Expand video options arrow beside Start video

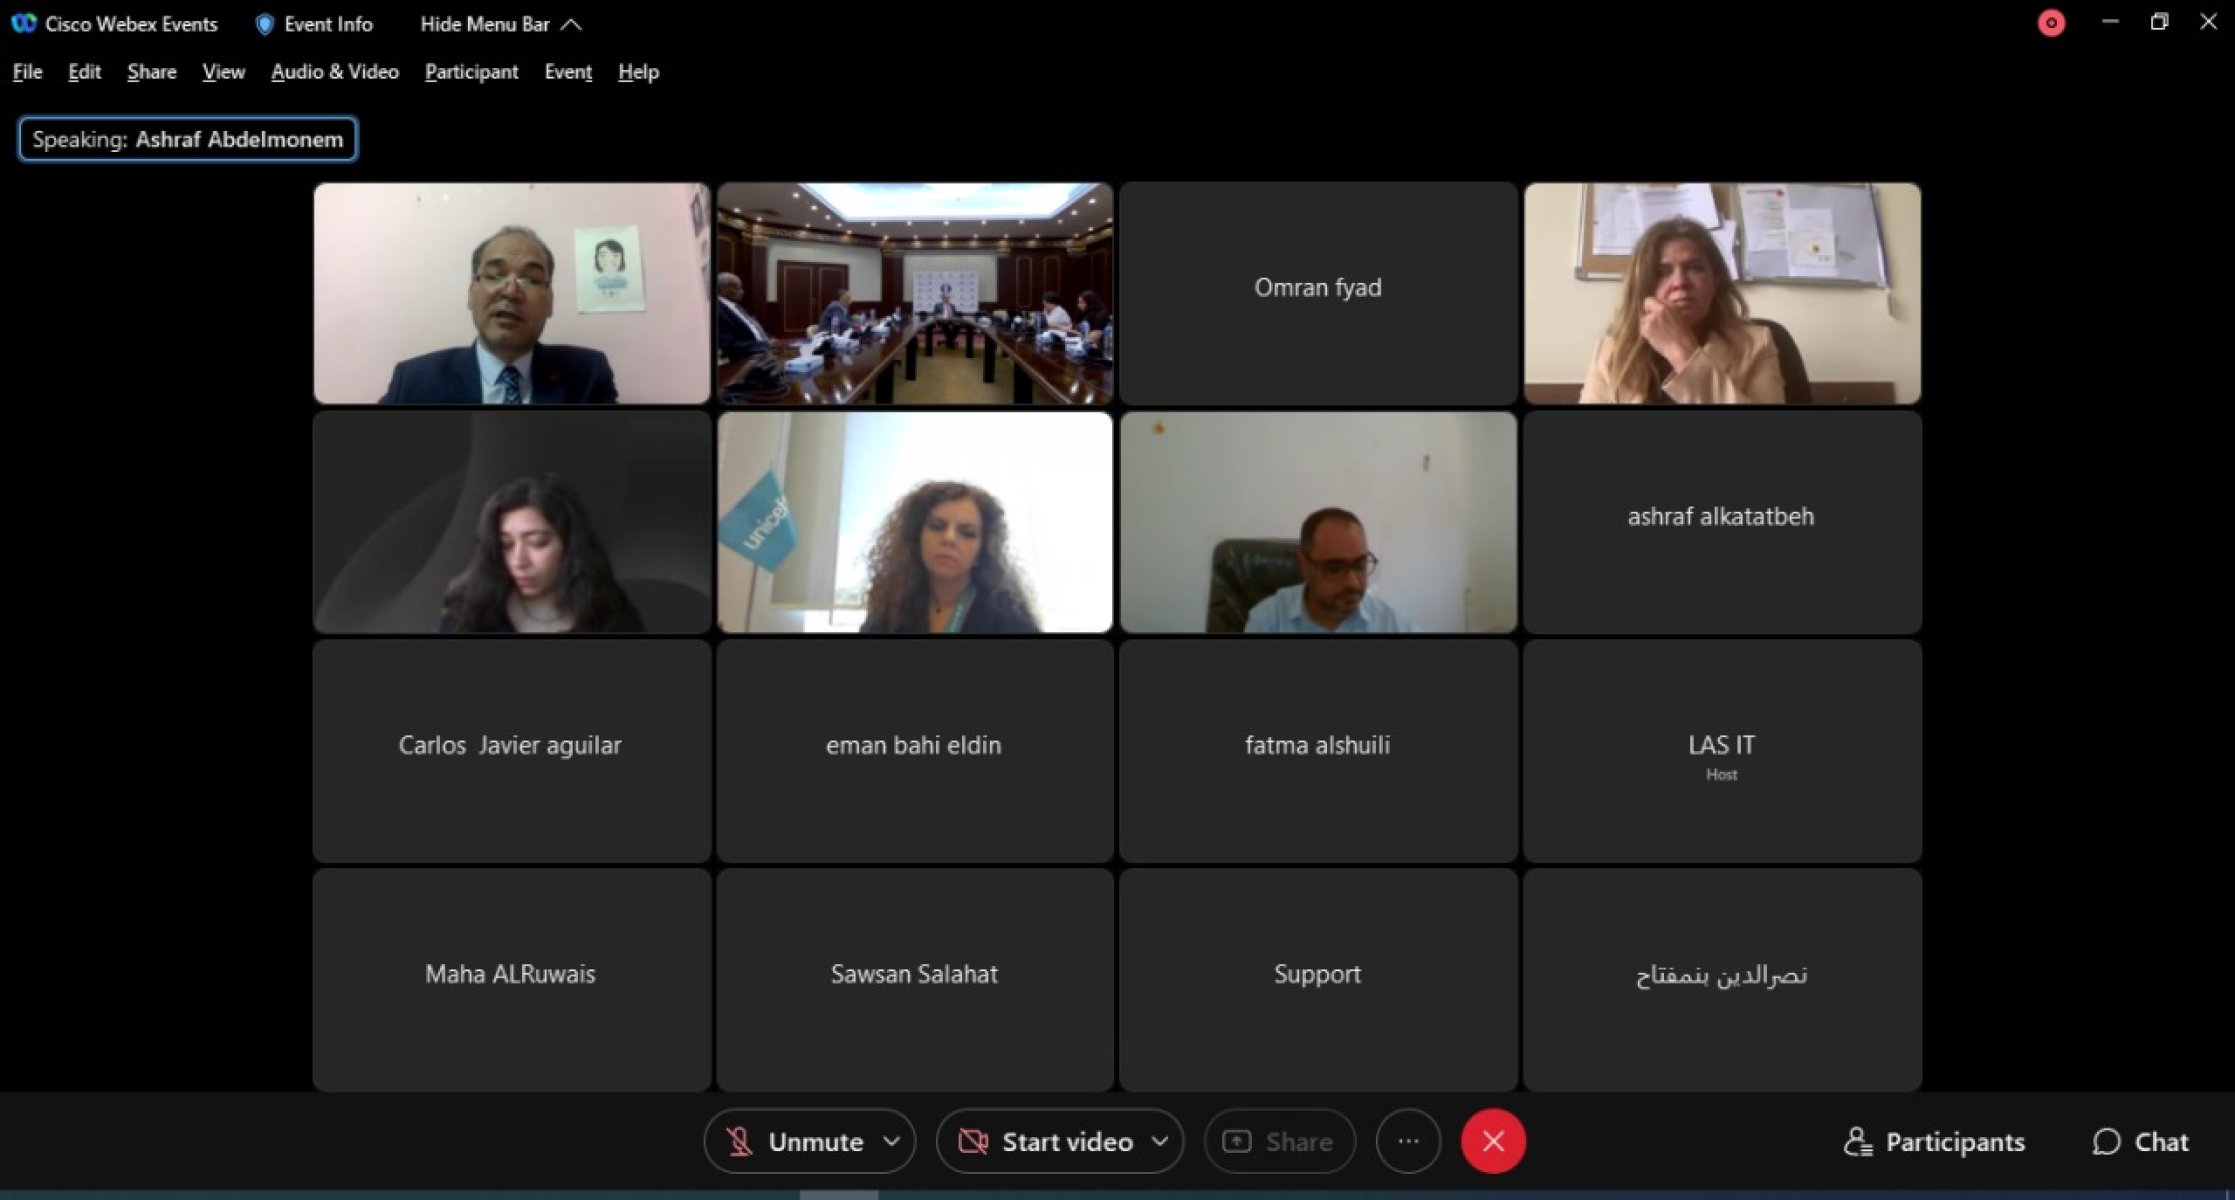point(1160,1141)
